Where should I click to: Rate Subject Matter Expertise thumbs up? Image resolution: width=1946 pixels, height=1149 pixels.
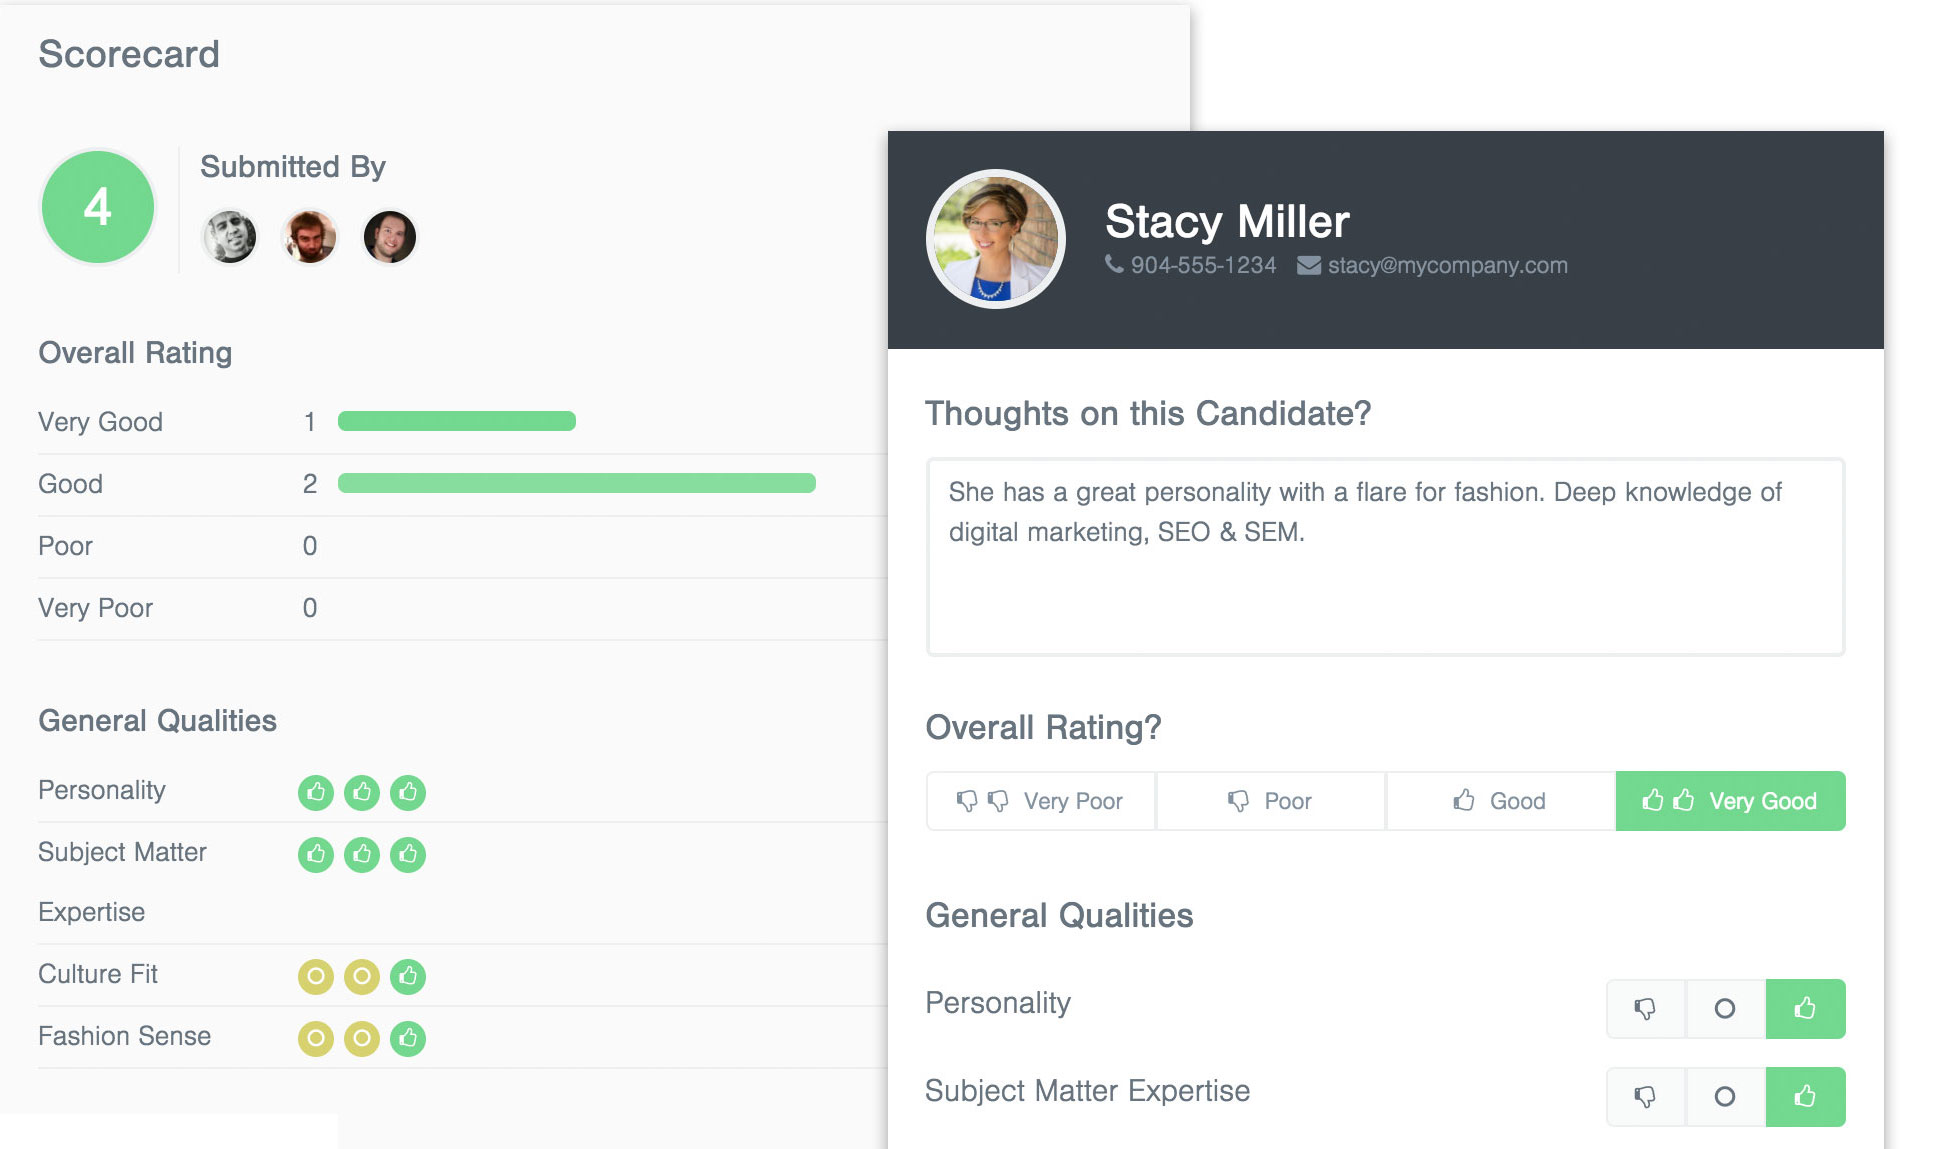[1805, 1097]
